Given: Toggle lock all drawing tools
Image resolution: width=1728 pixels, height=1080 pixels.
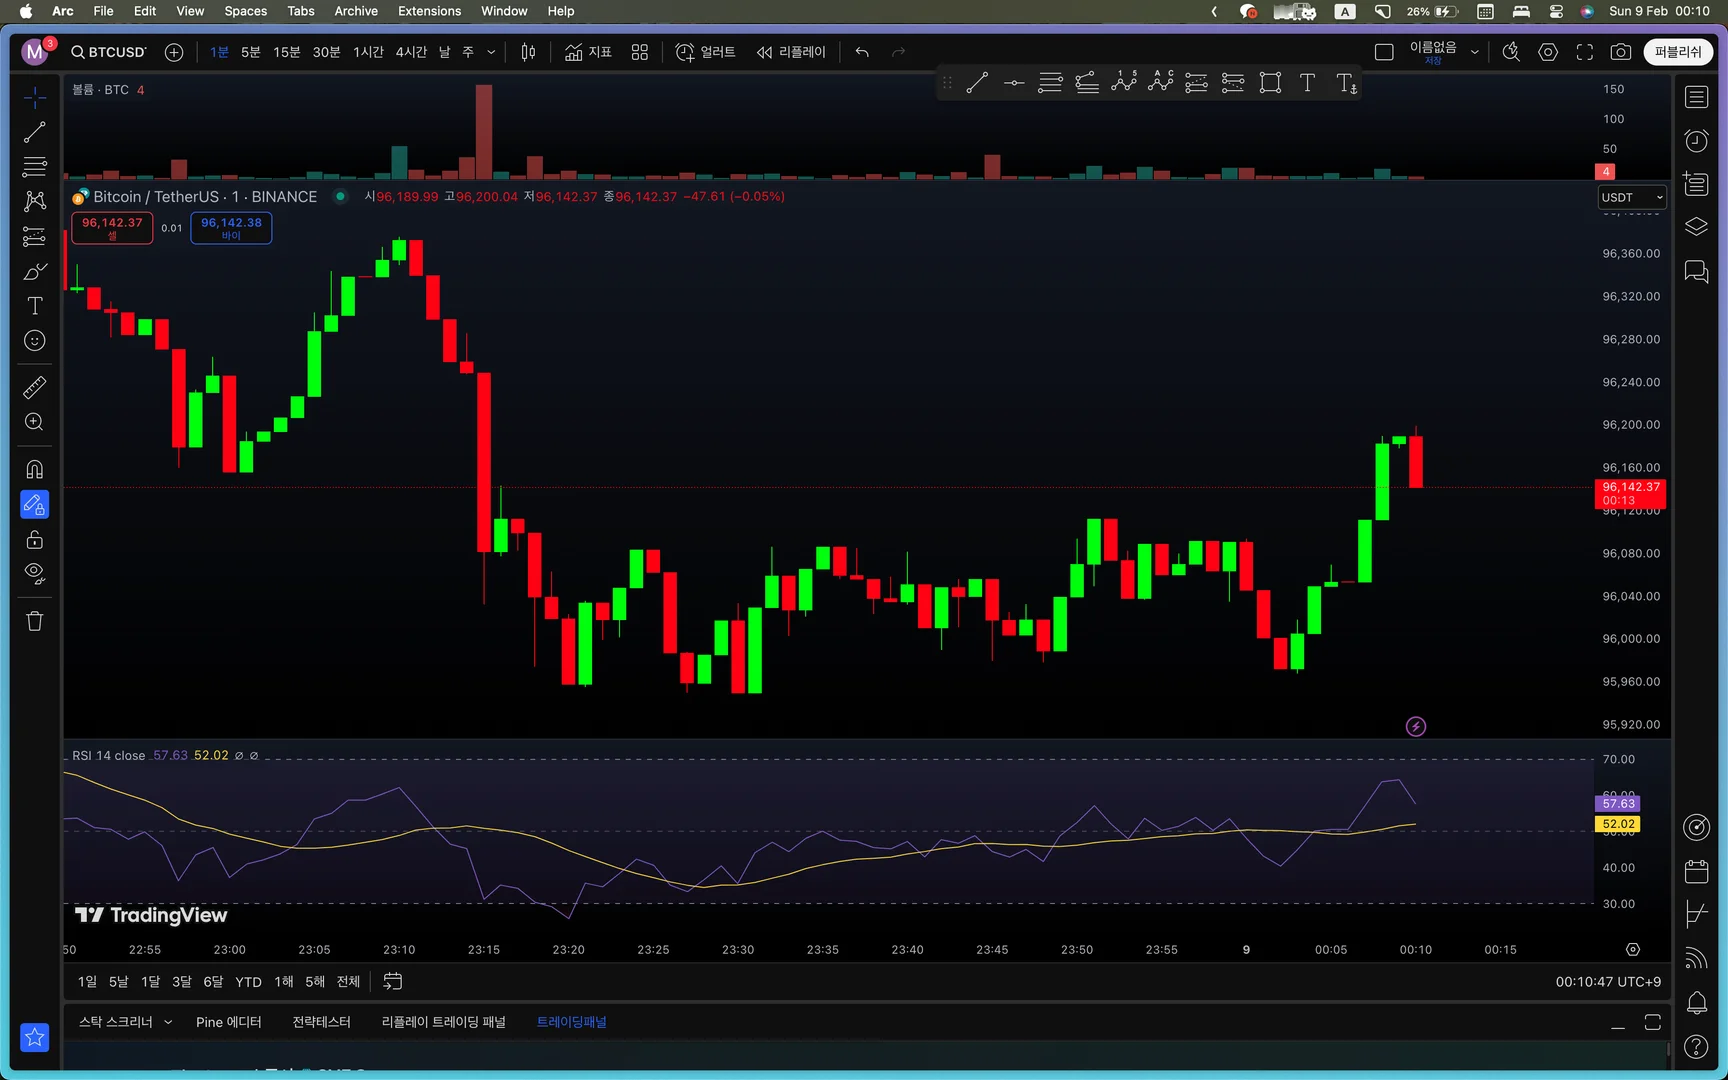Looking at the screenshot, I should click(34, 540).
